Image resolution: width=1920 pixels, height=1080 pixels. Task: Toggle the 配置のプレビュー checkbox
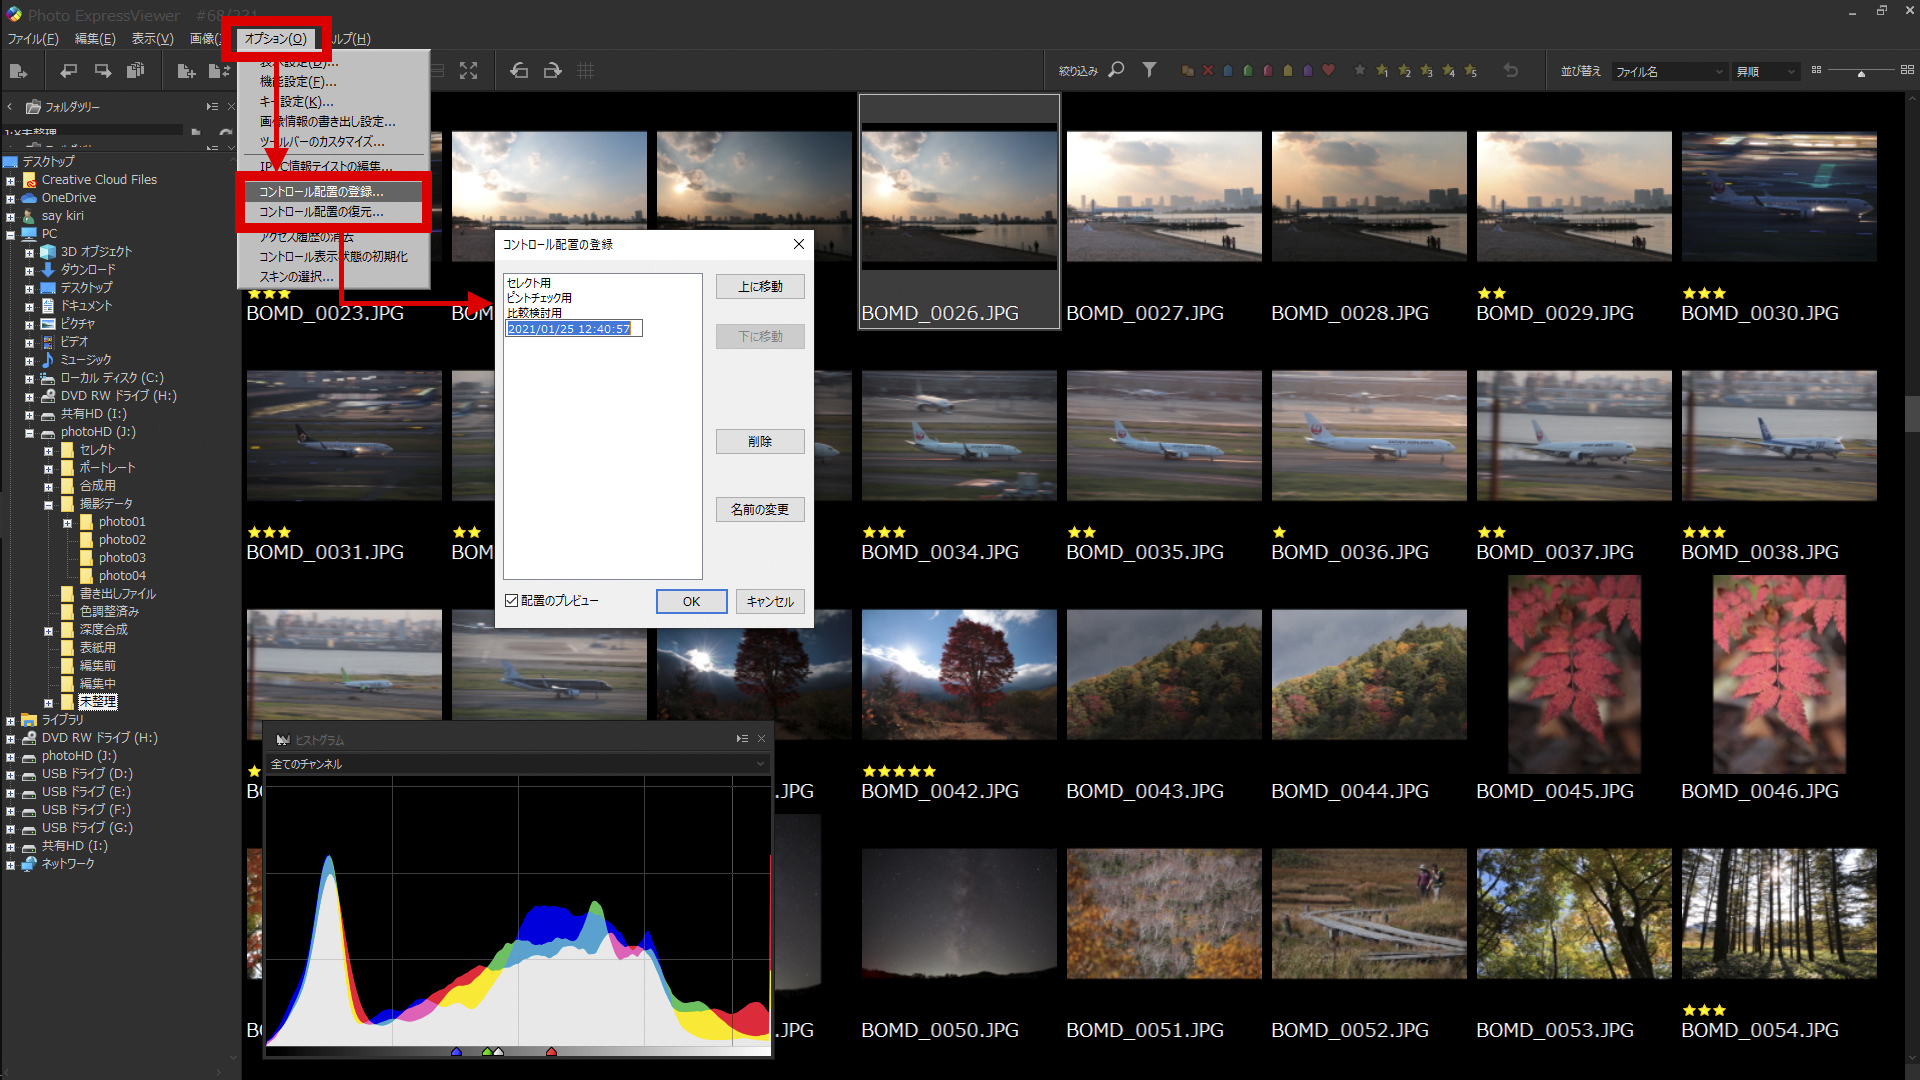(x=512, y=601)
